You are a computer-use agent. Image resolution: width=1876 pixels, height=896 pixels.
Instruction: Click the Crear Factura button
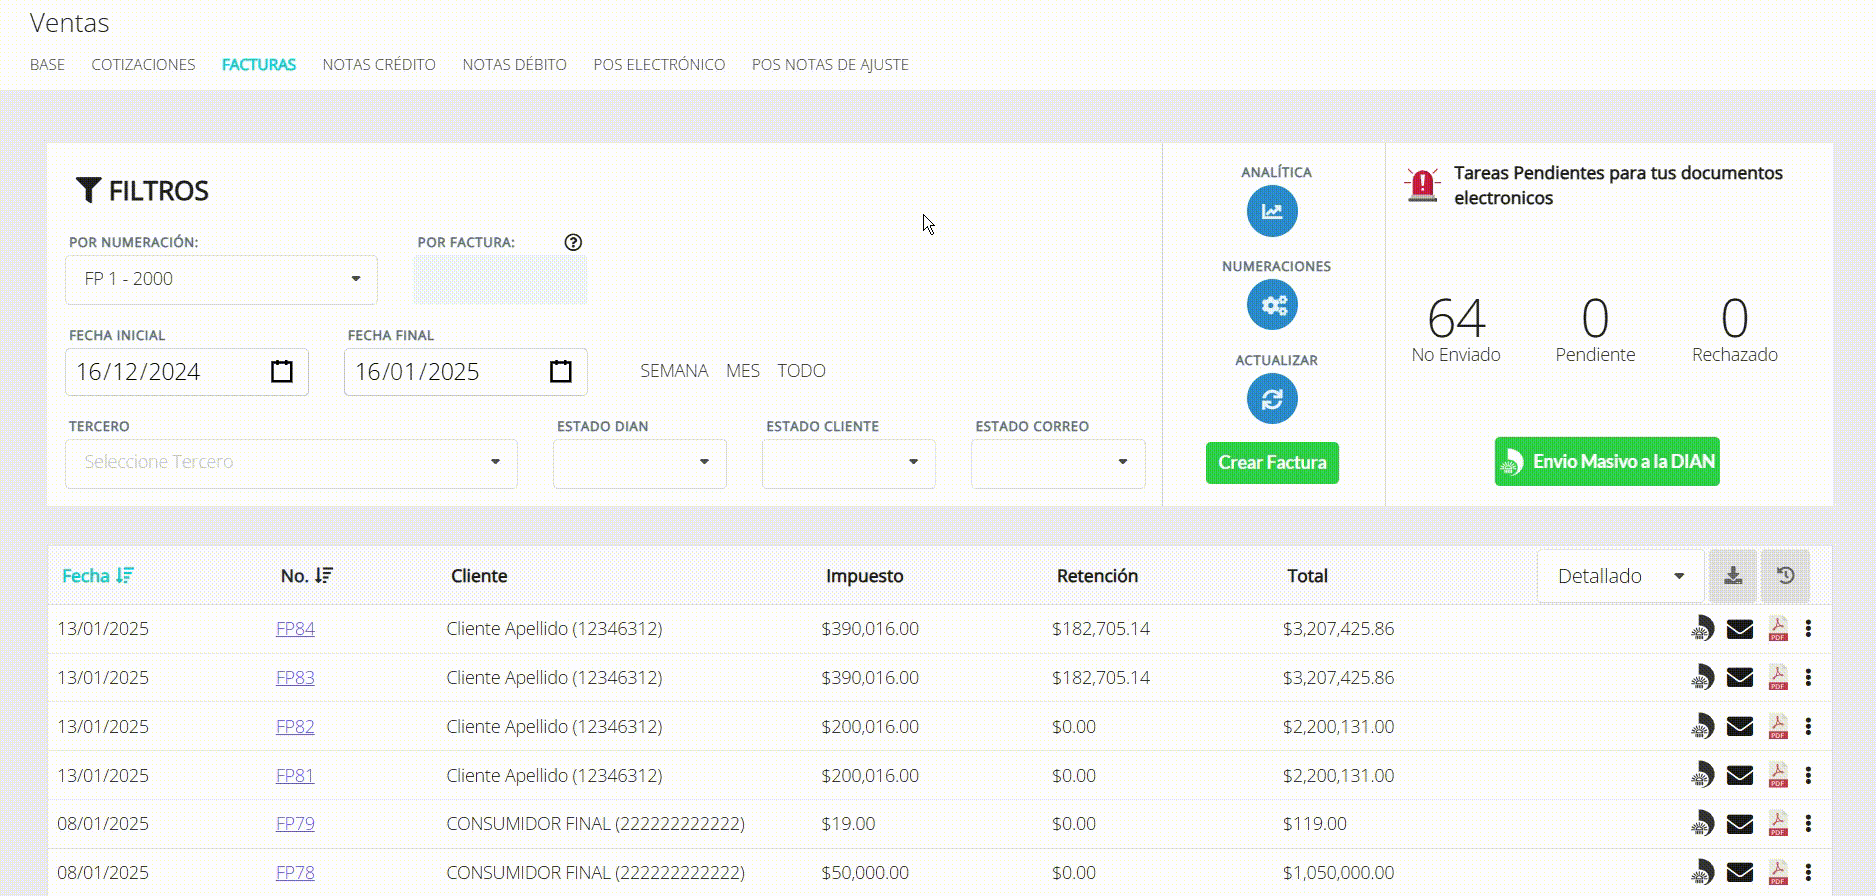(1272, 463)
